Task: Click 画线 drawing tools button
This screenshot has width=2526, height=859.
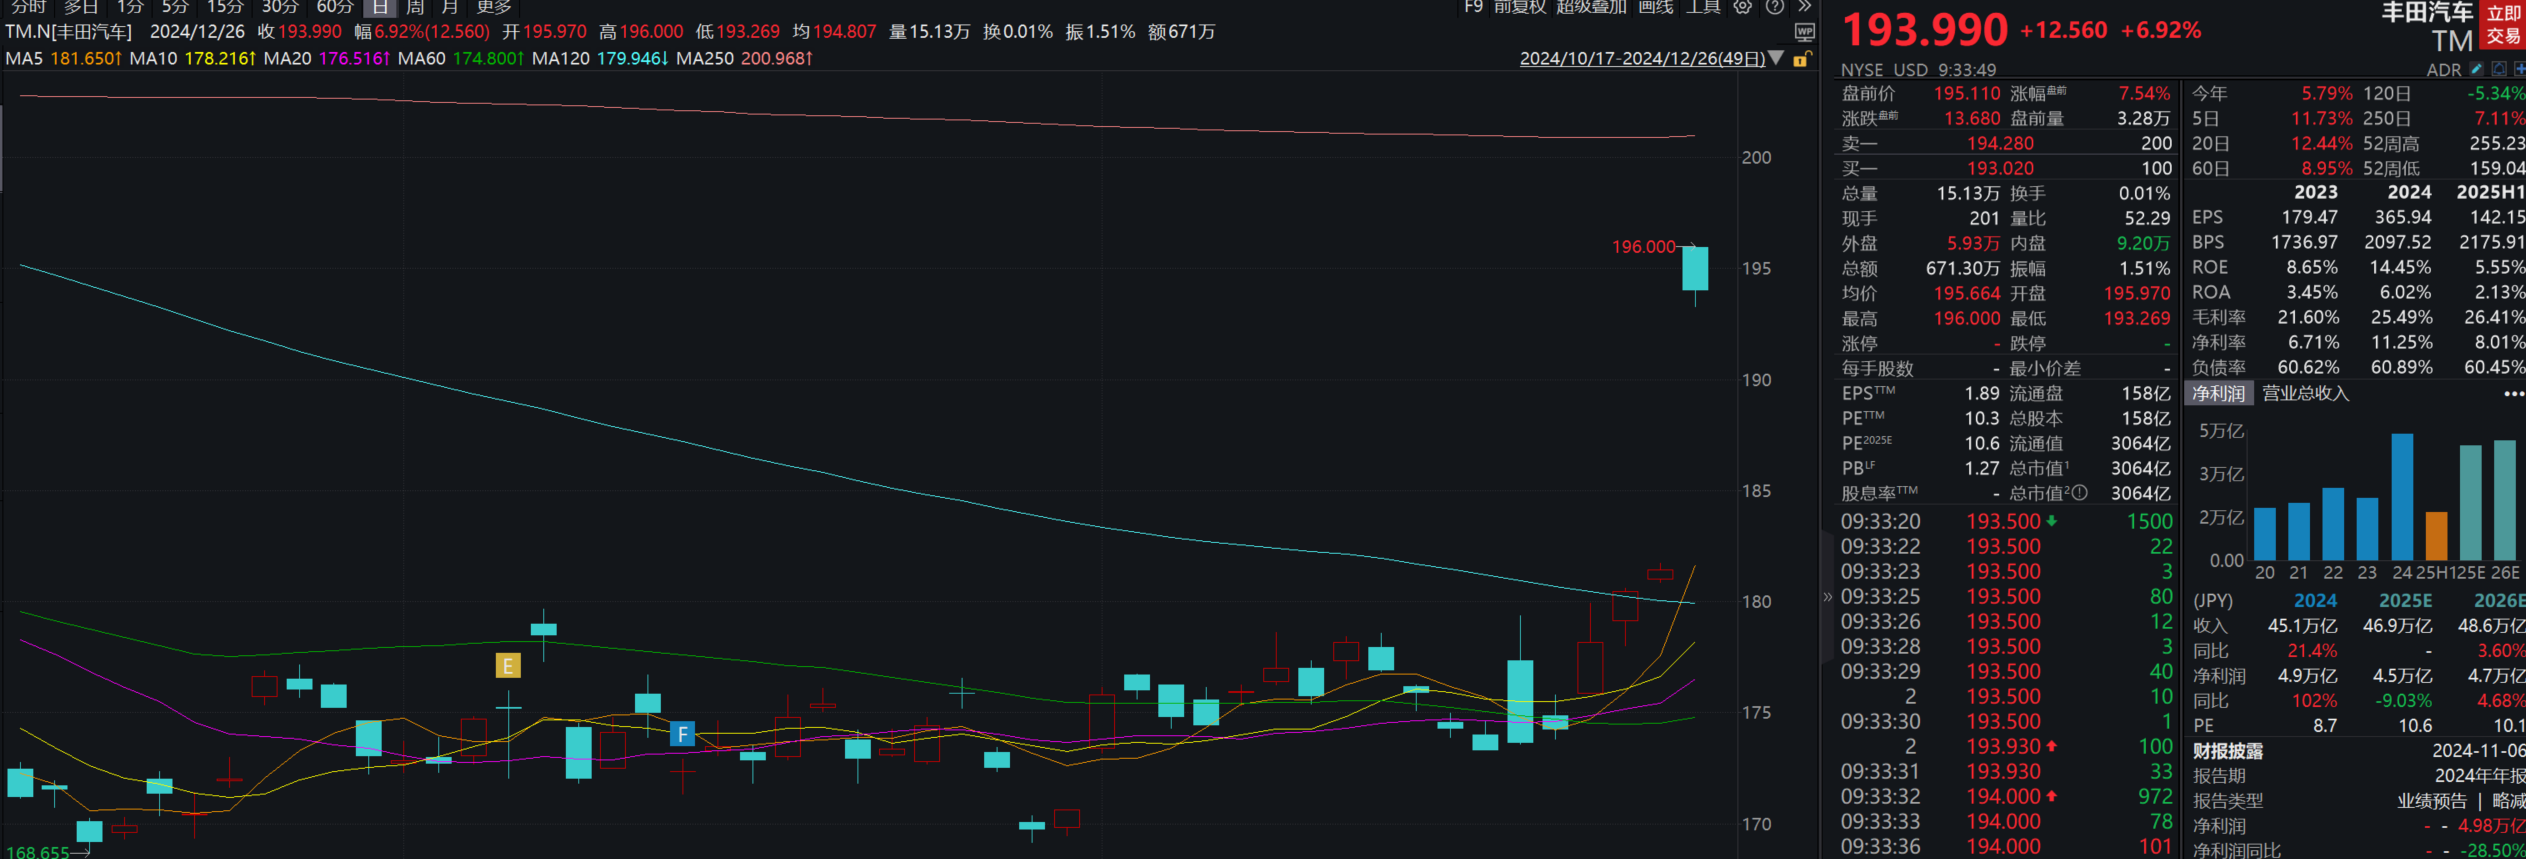Action: [x=1656, y=7]
